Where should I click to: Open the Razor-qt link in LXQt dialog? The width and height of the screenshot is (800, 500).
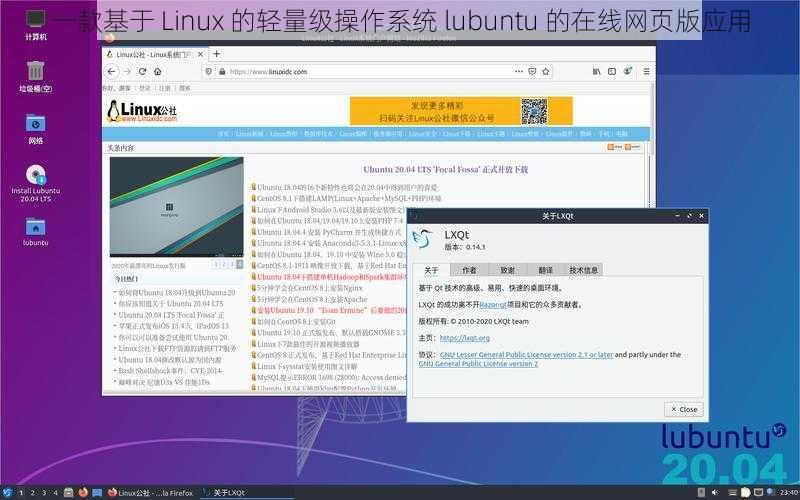pos(493,305)
